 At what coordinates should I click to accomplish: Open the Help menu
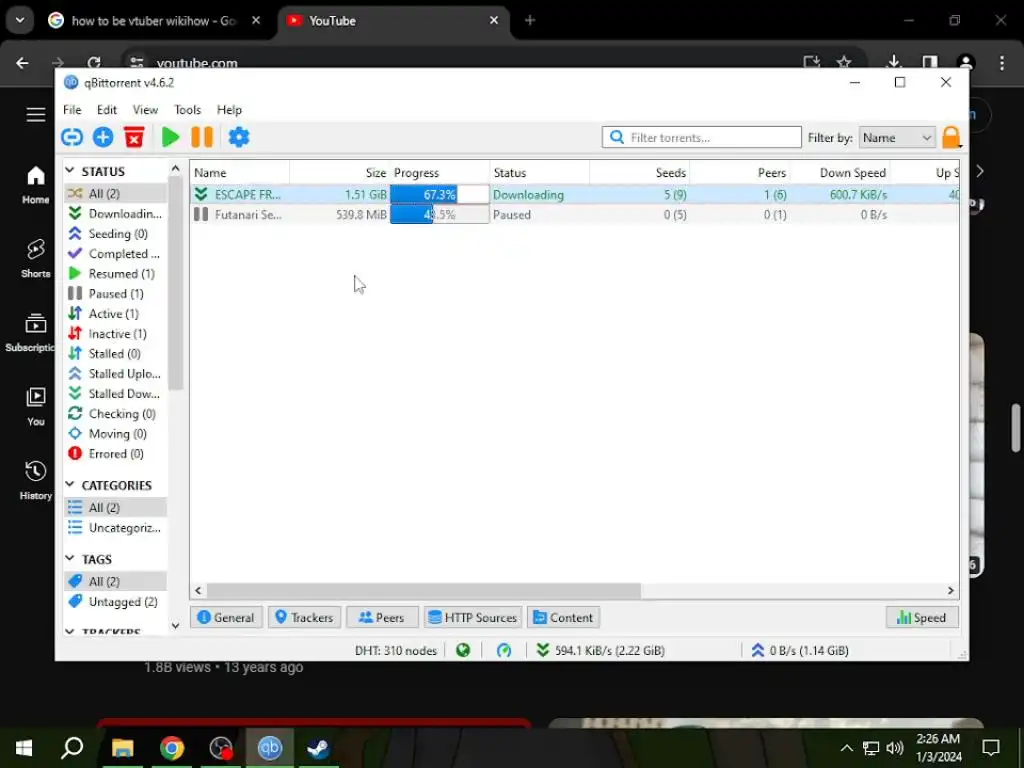[229, 110]
